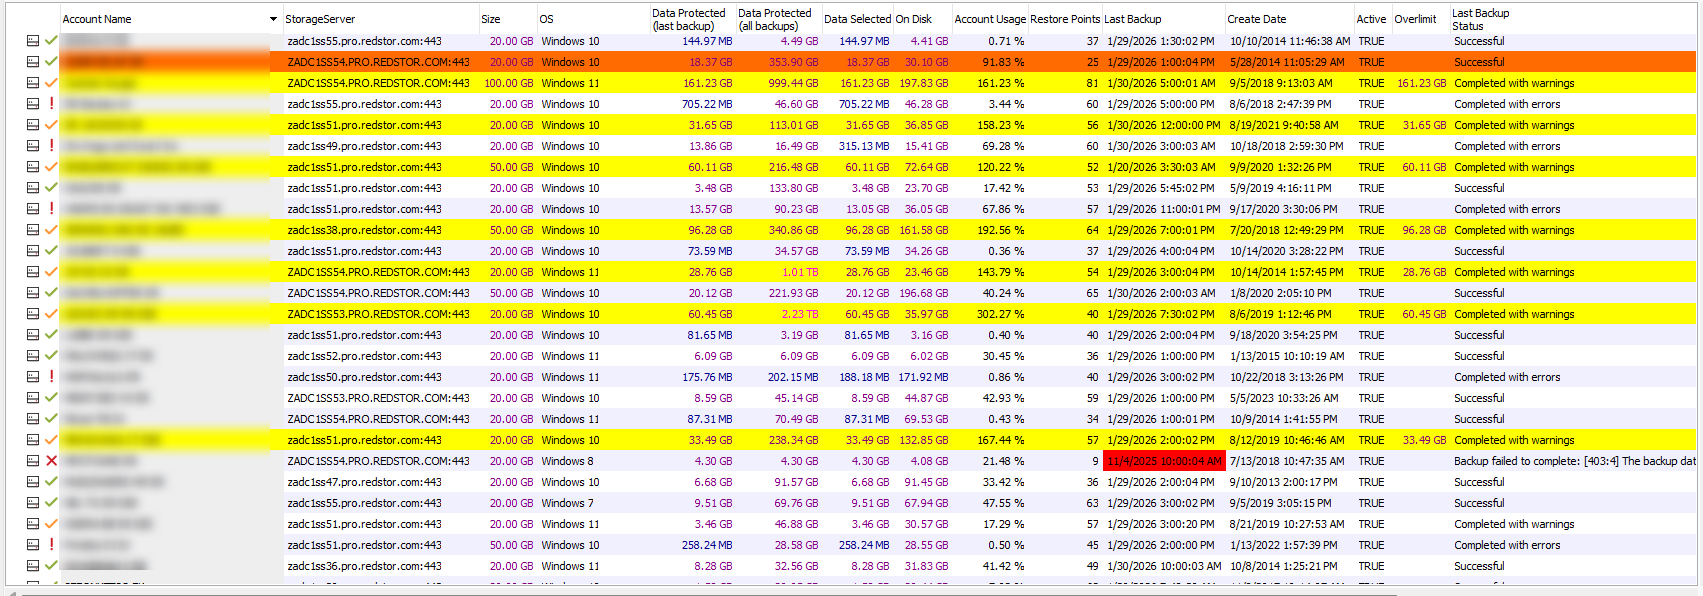Sort by the Create Date column header
Viewport: 1703px width, 596px height.
point(1257,19)
